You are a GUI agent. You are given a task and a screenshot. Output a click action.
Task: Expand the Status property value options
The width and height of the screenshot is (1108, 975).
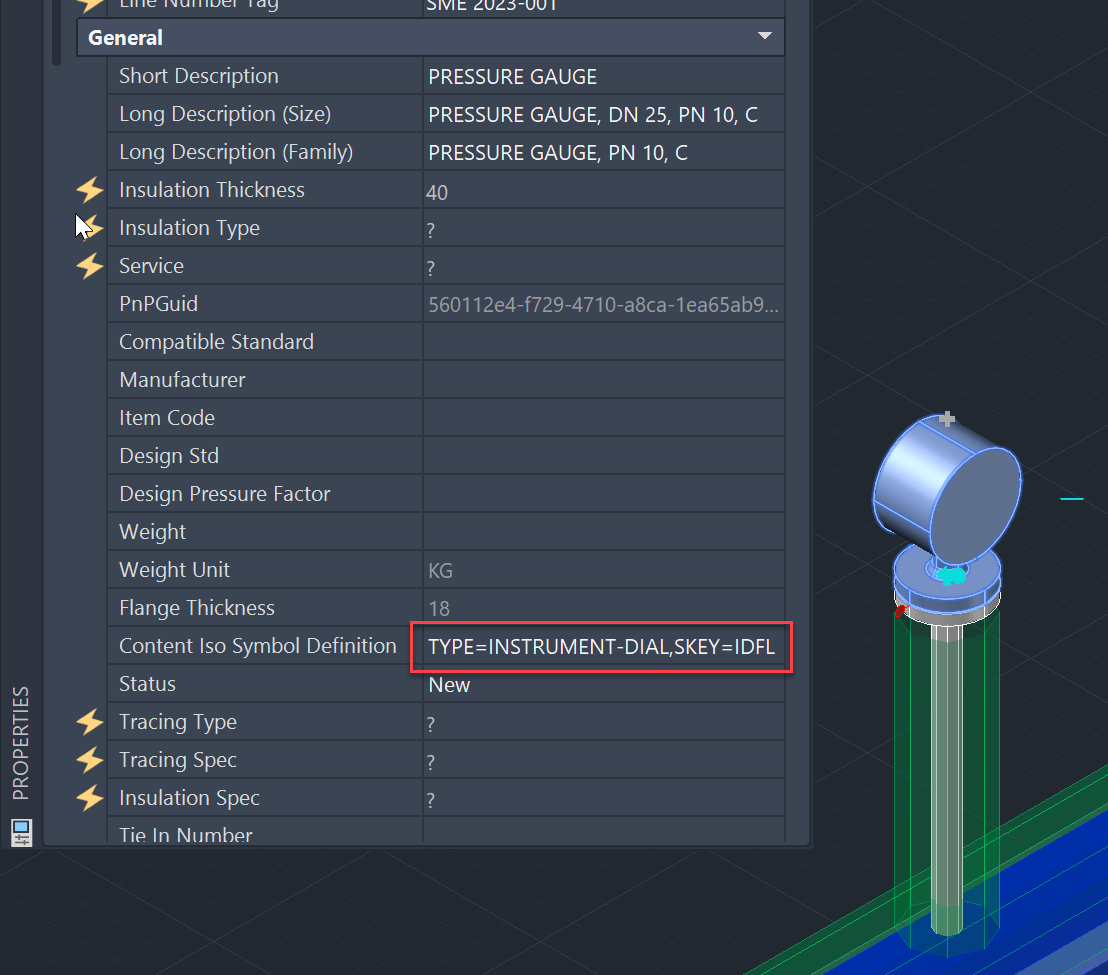(x=600, y=684)
